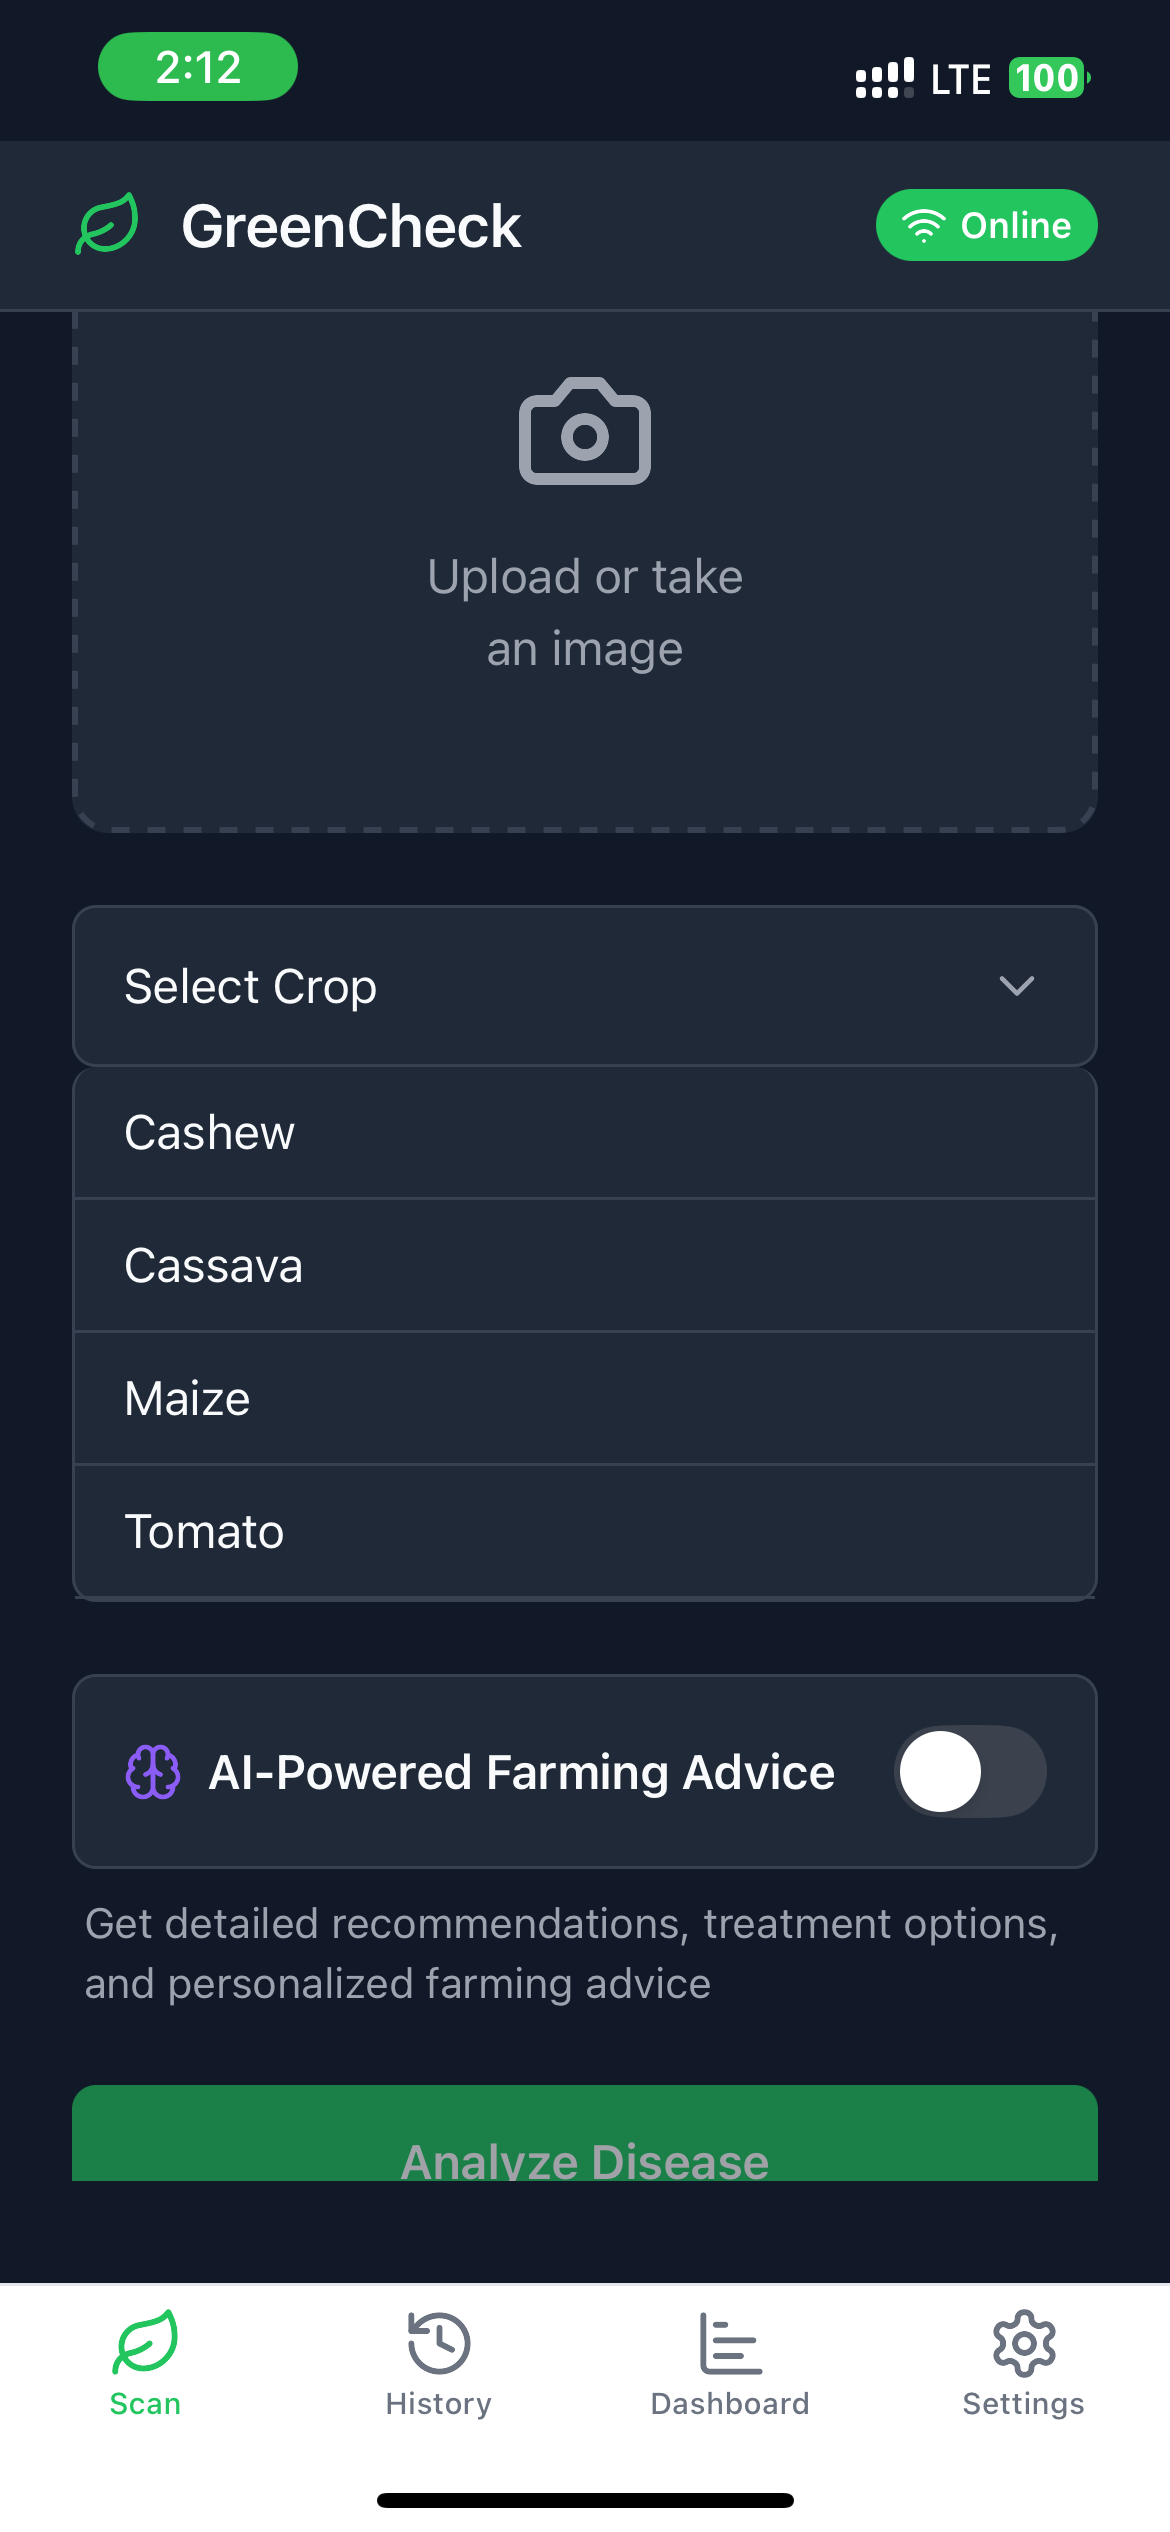Click the GreenCheck leaf logo

pyautogui.click(x=107, y=224)
